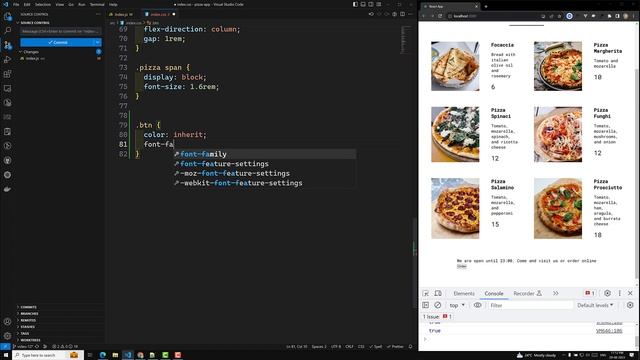The image size is (640, 360).
Task: Switch to index.js editor tab
Action: pos(122,14)
